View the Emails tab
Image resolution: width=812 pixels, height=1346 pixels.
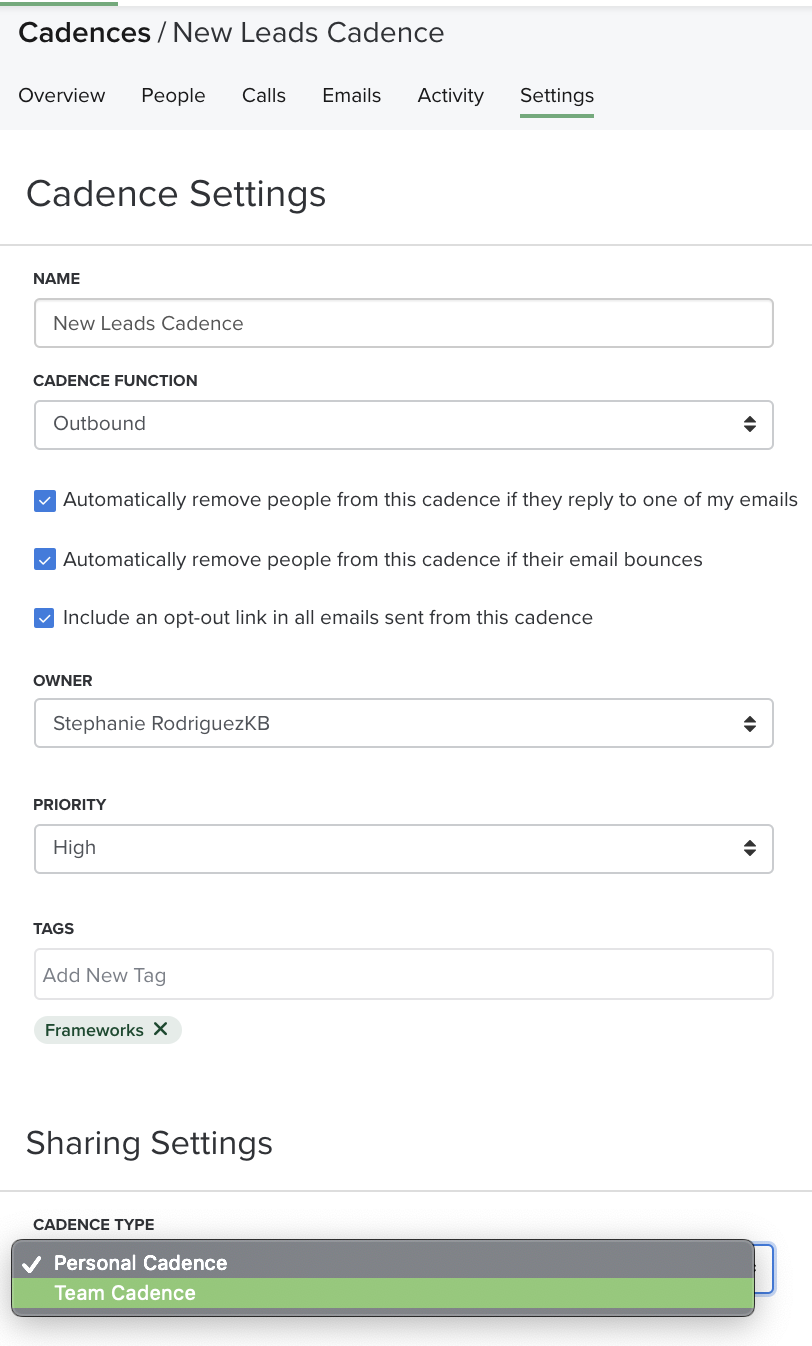coord(352,96)
